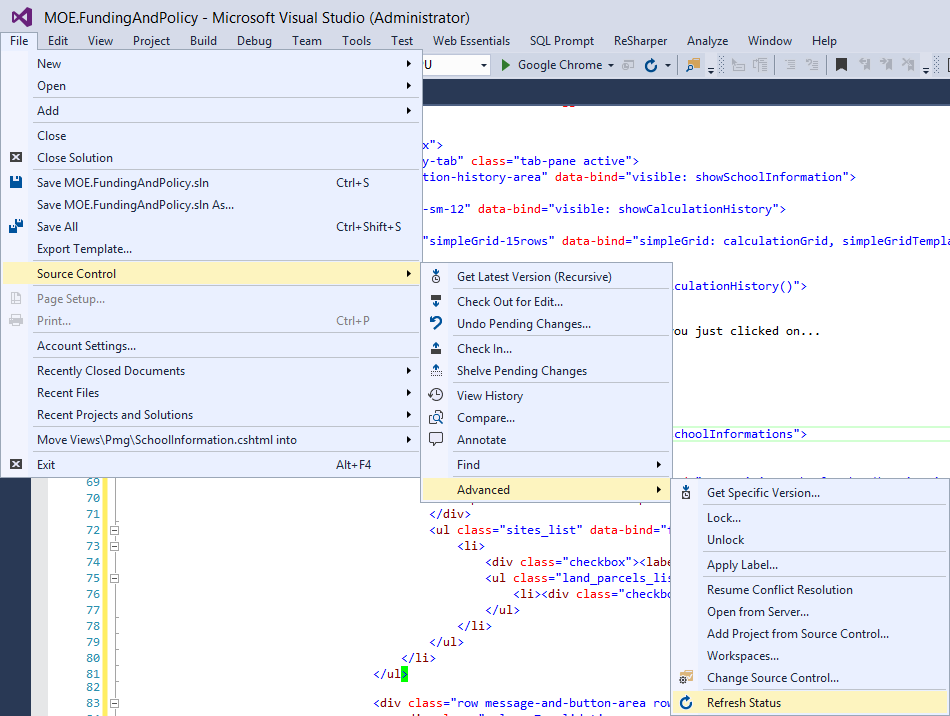Open the solution platform combo box dropdown
The width and height of the screenshot is (950, 716).
click(483, 65)
